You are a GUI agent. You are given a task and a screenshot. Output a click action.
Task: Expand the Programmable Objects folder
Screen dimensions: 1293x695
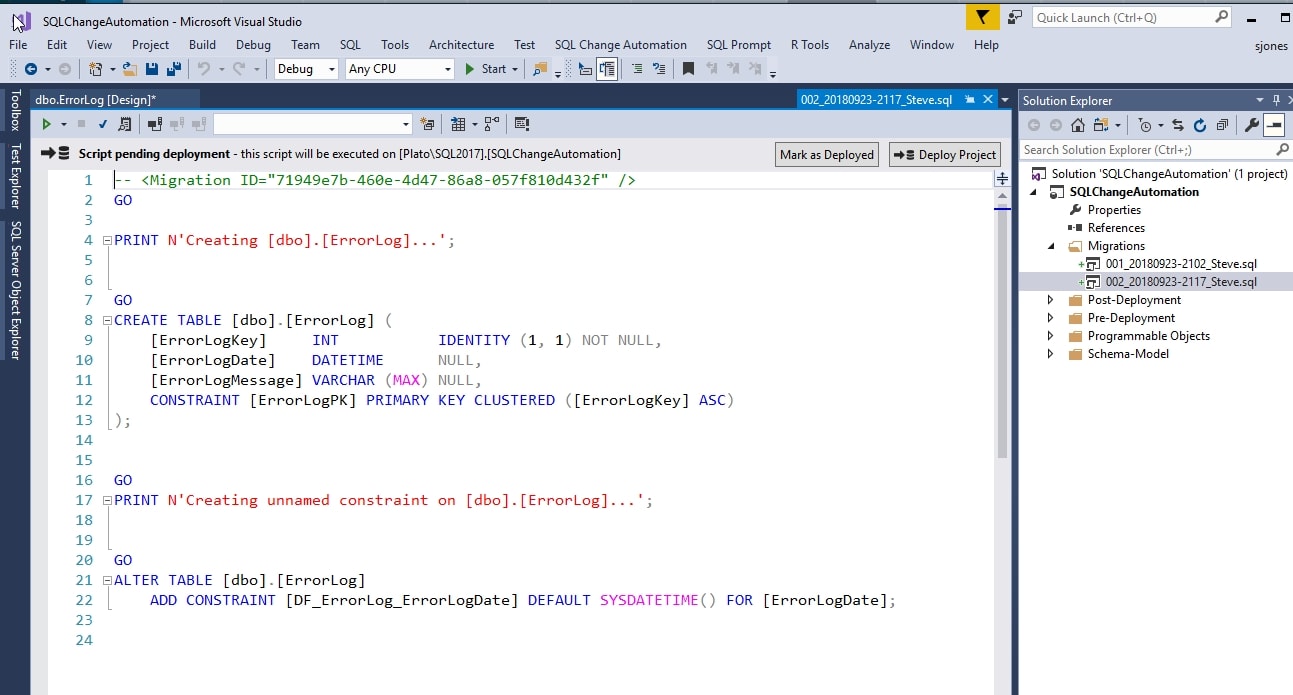pyautogui.click(x=1050, y=336)
